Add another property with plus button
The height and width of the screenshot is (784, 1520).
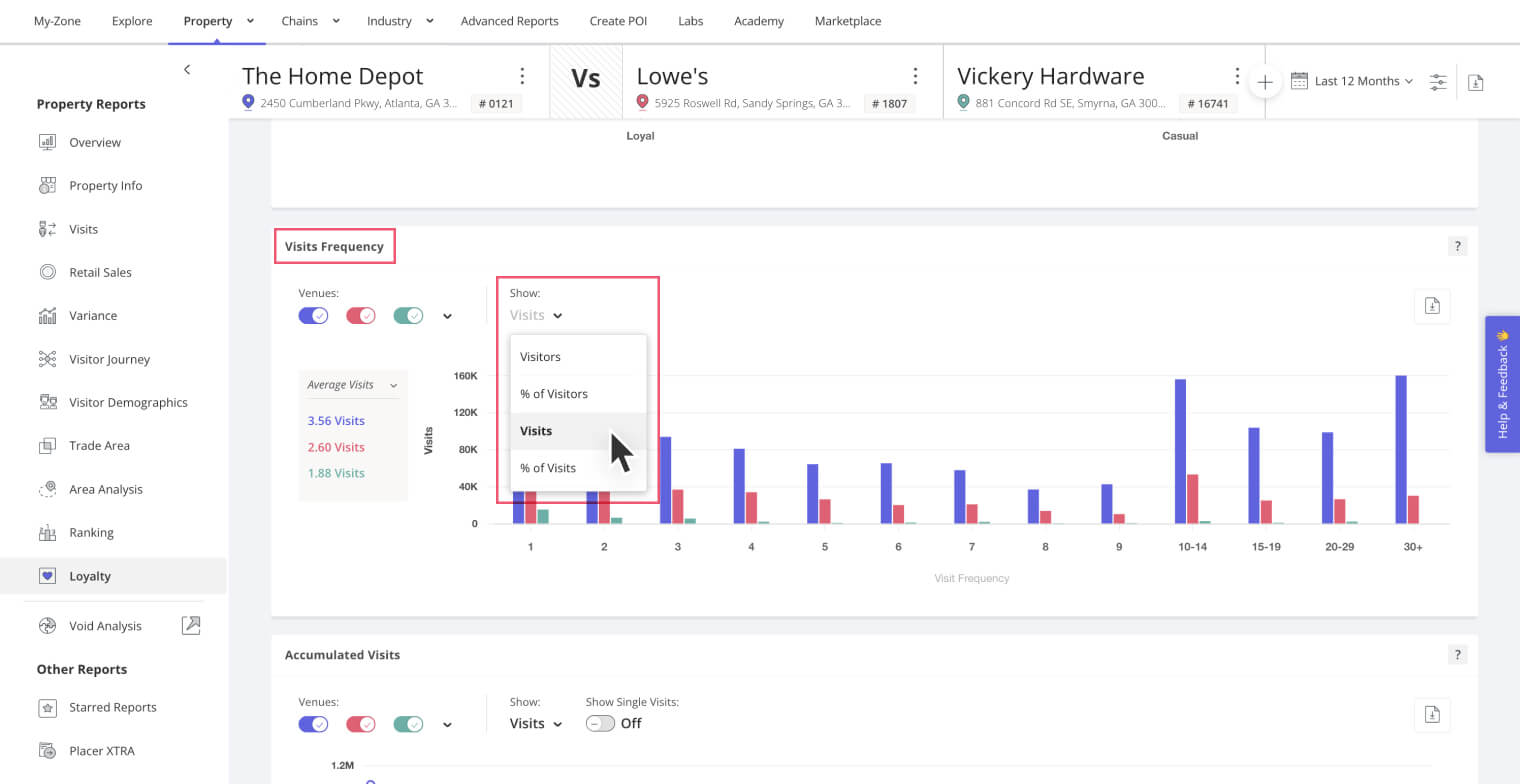click(x=1265, y=82)
